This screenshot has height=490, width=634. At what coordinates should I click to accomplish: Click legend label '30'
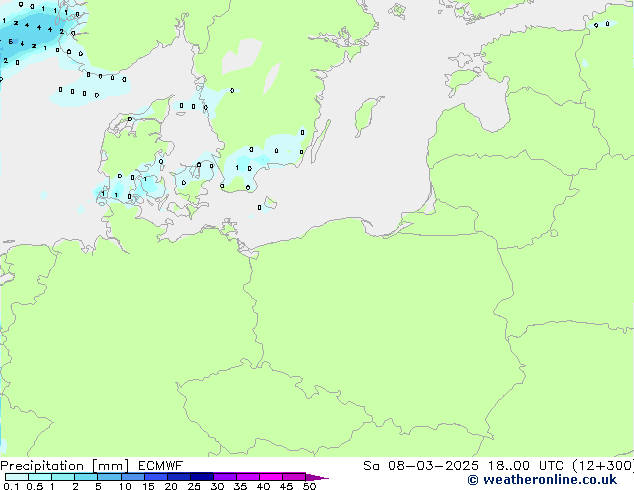click(217, 486)
